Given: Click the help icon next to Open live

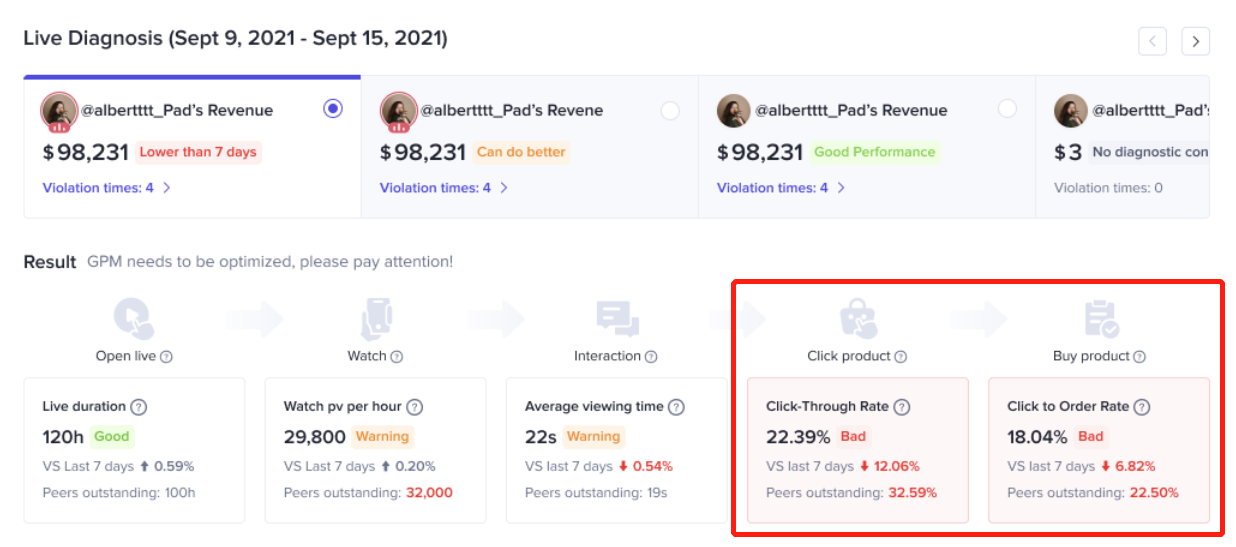Looking at the screenshot, I should pyautogui.click(x=166, y=357).
